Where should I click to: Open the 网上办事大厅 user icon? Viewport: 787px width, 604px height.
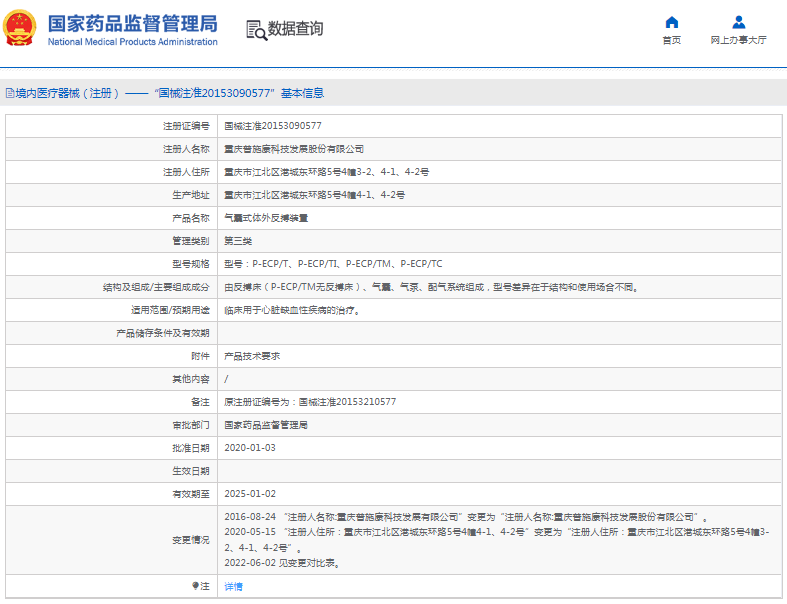[738, 22]
